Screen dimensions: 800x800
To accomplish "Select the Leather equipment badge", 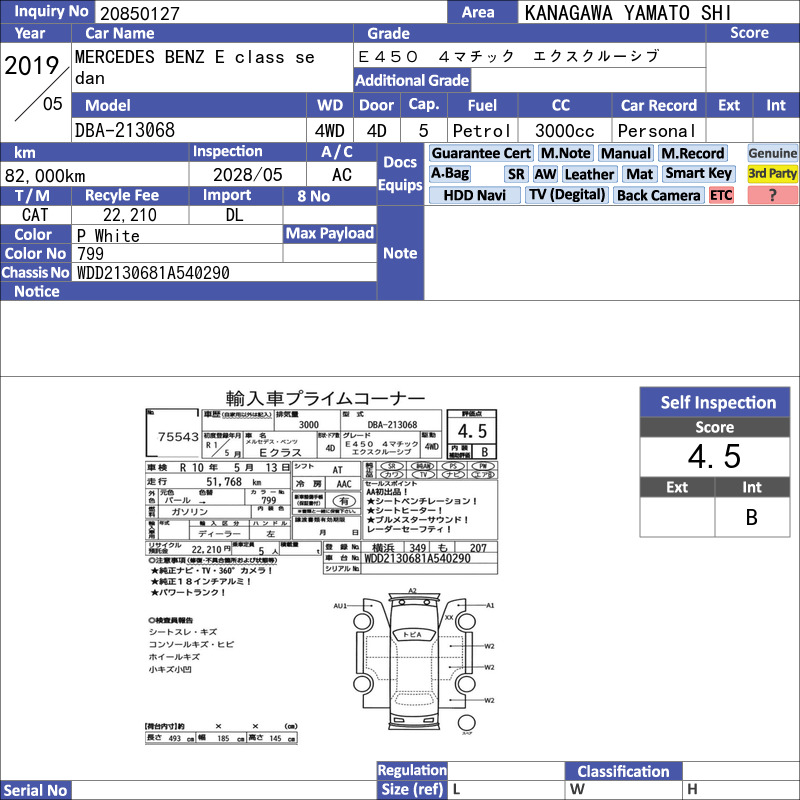I will 589,174.
